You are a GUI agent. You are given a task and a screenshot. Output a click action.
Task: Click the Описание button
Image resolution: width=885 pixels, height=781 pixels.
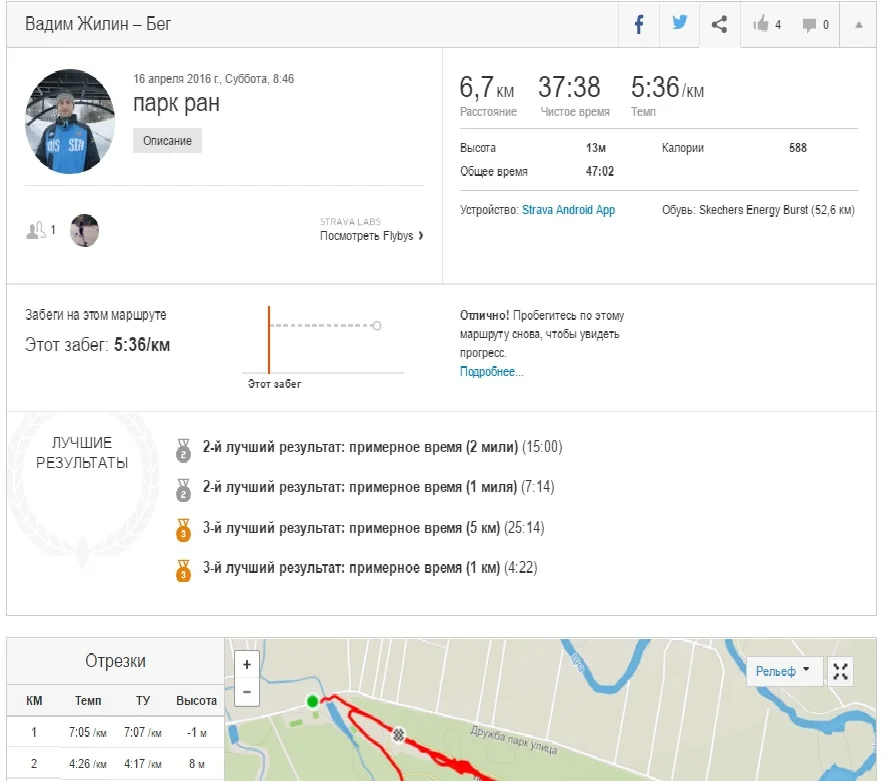(167, 141)
